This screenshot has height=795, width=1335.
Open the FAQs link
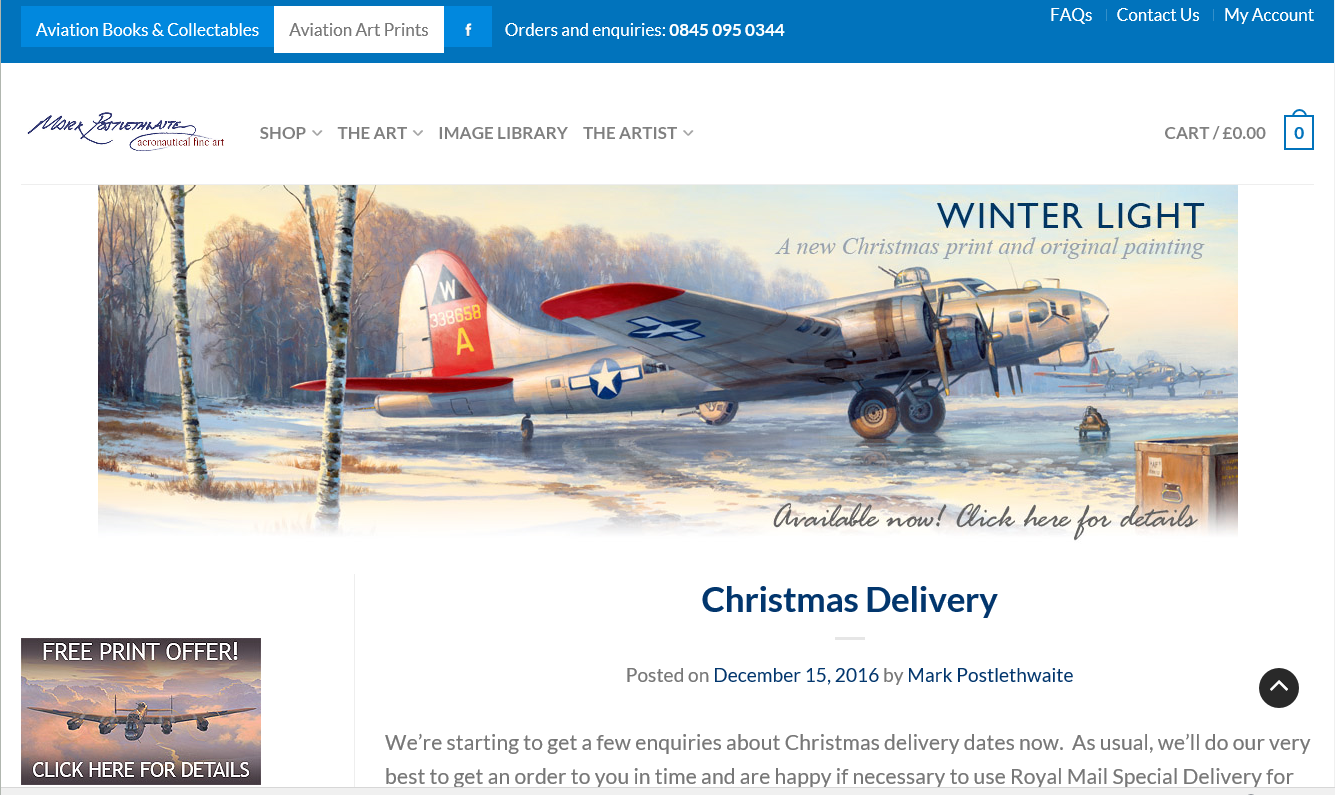[x=1071, y=15]
